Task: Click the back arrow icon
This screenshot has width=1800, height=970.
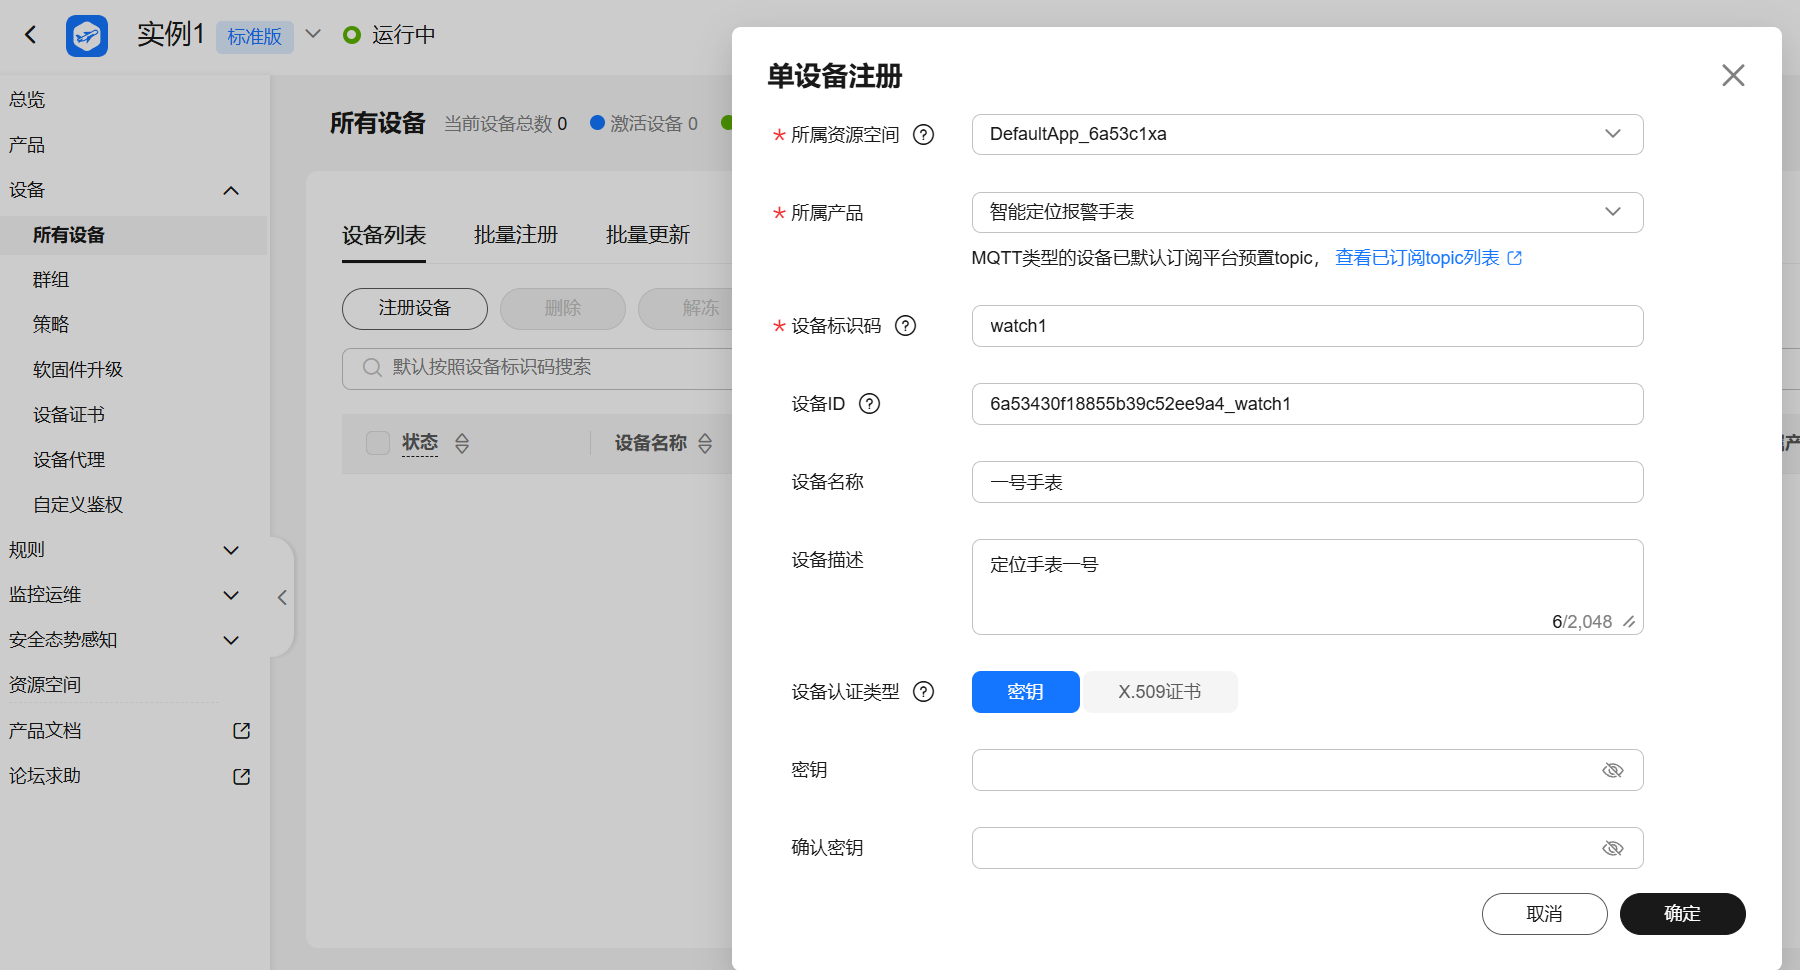Action: pos(30,35)
